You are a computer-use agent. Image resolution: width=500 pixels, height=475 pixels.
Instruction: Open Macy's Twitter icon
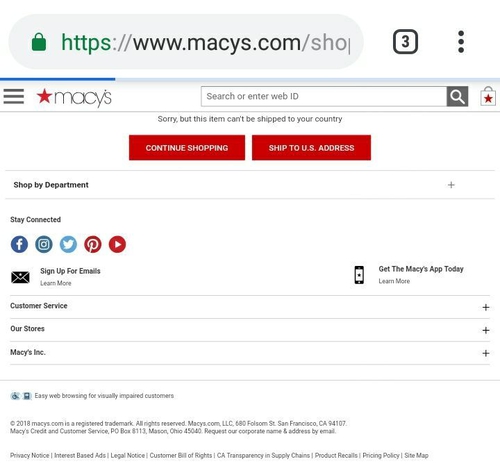pyautogui.click(x=68, y=244)
